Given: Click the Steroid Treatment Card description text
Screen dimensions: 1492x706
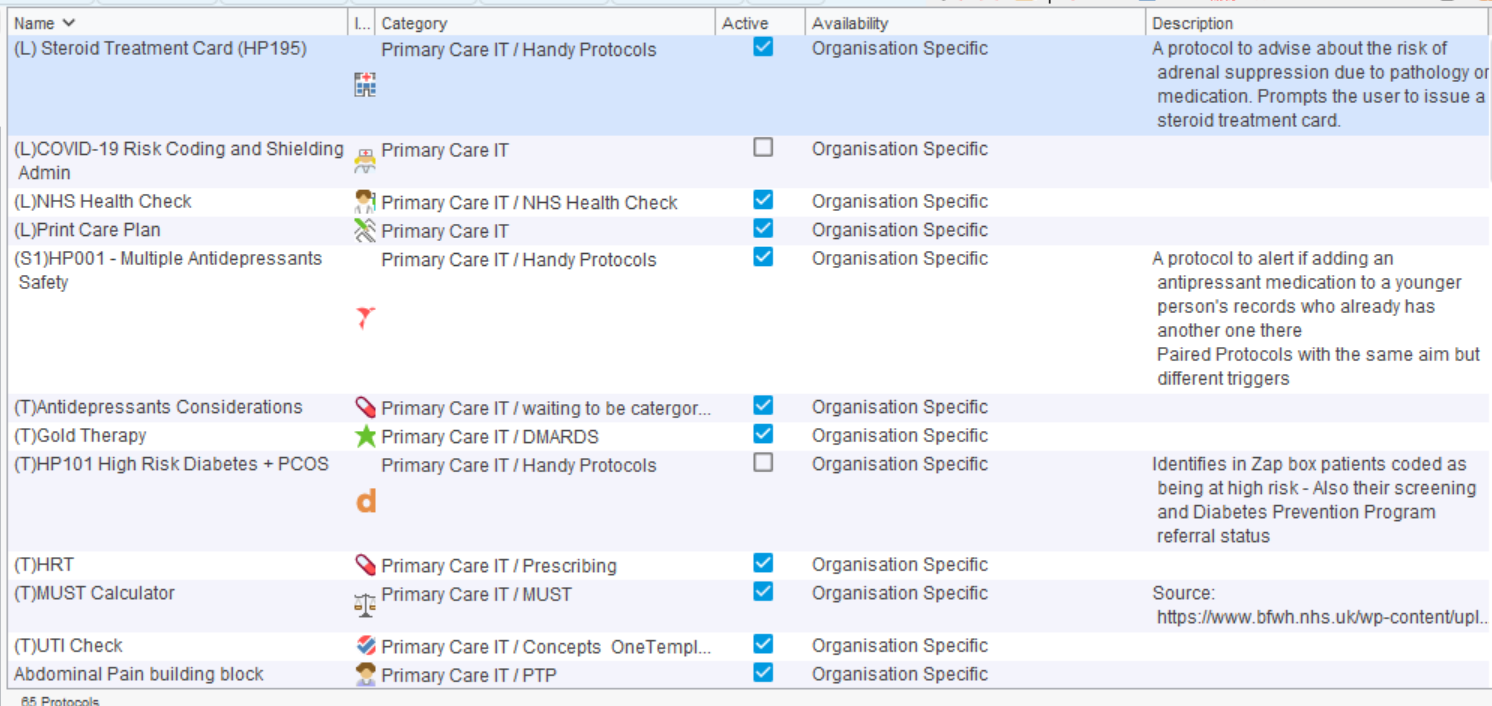Looking at the screenshot, I should (x=1320, y=84).
